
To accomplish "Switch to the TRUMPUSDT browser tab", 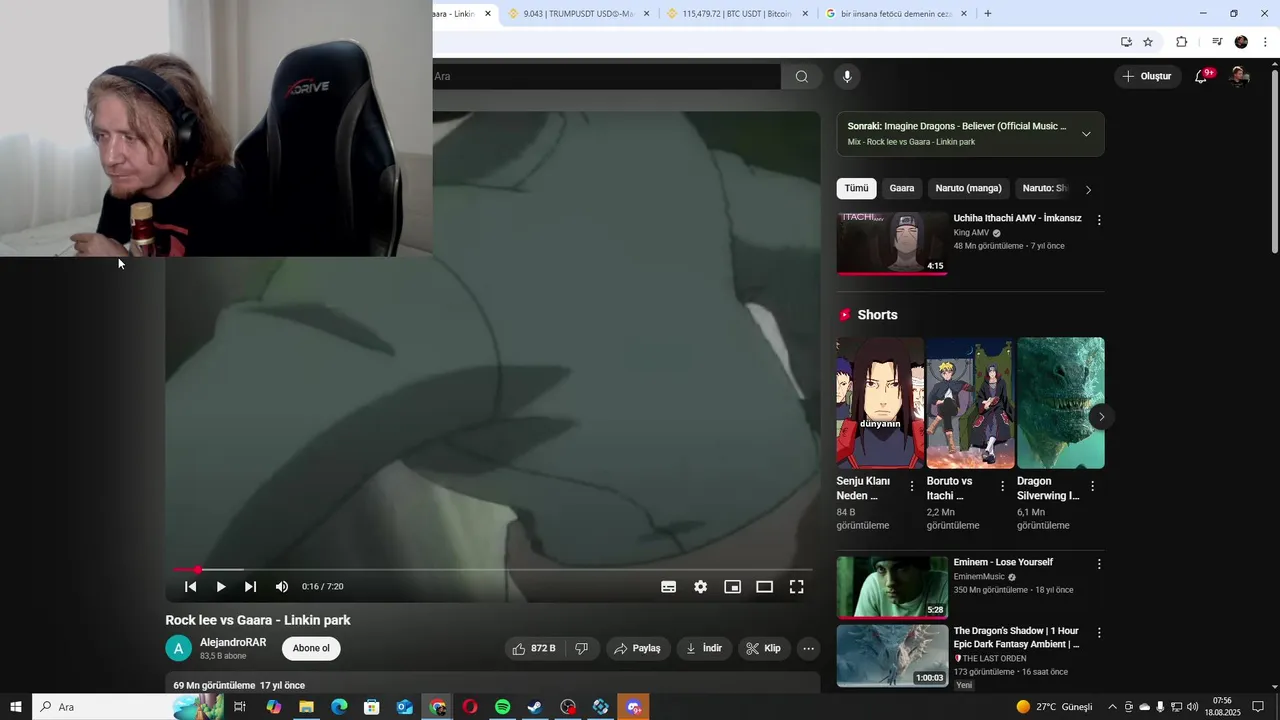I will coord(578,14).
